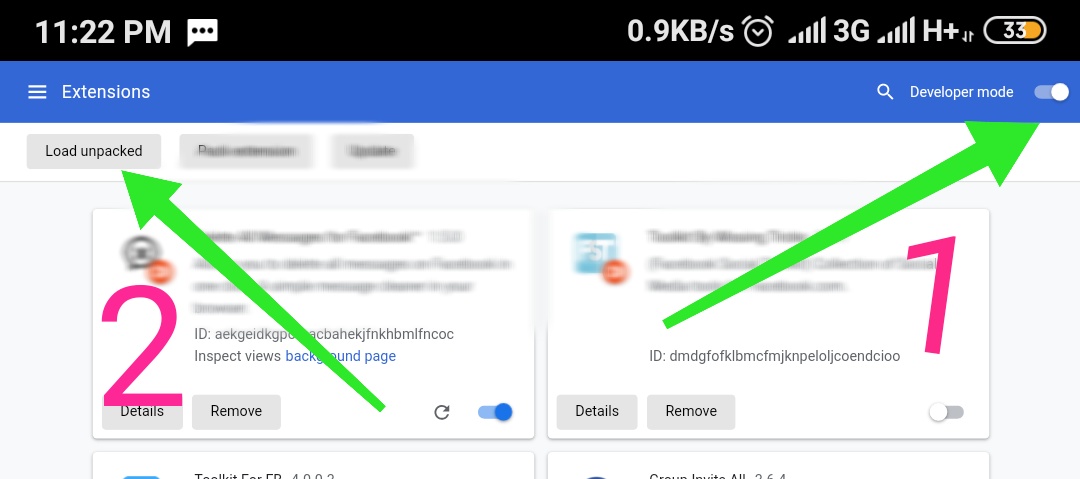The height and width of the screenshot is (479, 1080).
Task: Open Details of the first extension
Action: (142, 411)
